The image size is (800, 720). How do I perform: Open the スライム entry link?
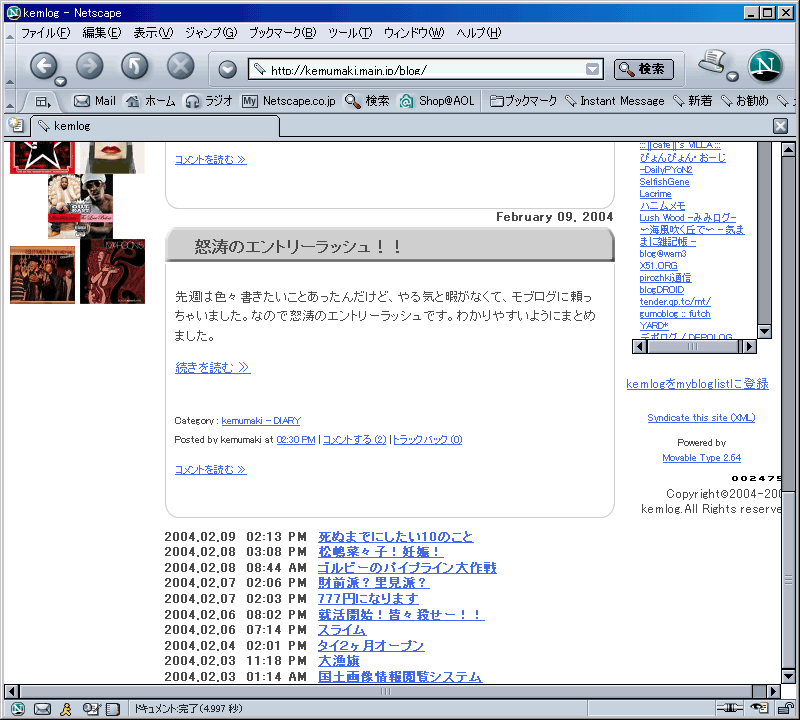coord(342,630)
